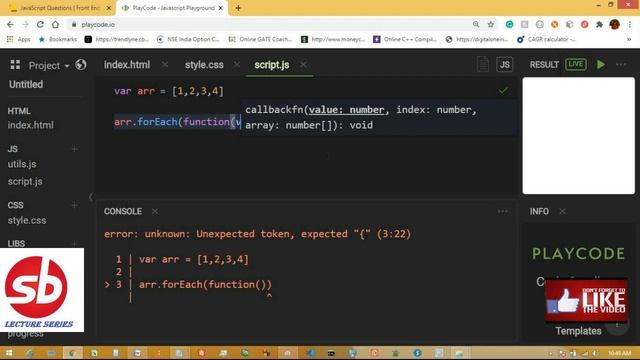Add a new CSS file with plus icon
Image resolution: width=640 pixels, height=360 pixels.
(74, 205)
